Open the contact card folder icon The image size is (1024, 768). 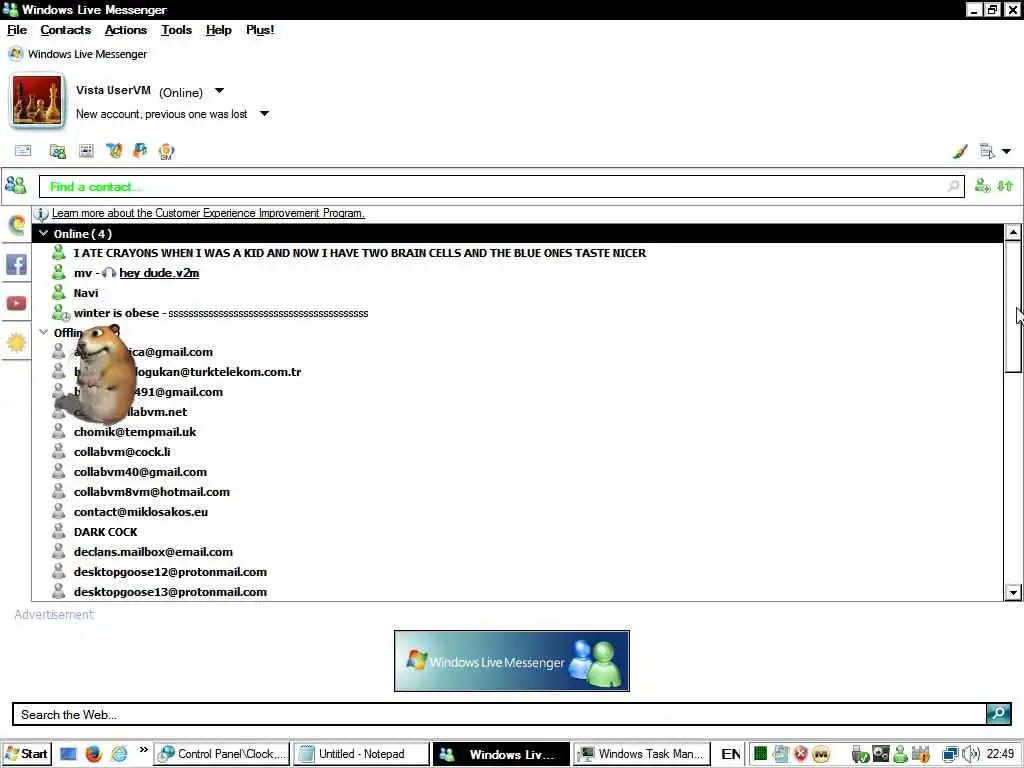[x=57, y=152]
